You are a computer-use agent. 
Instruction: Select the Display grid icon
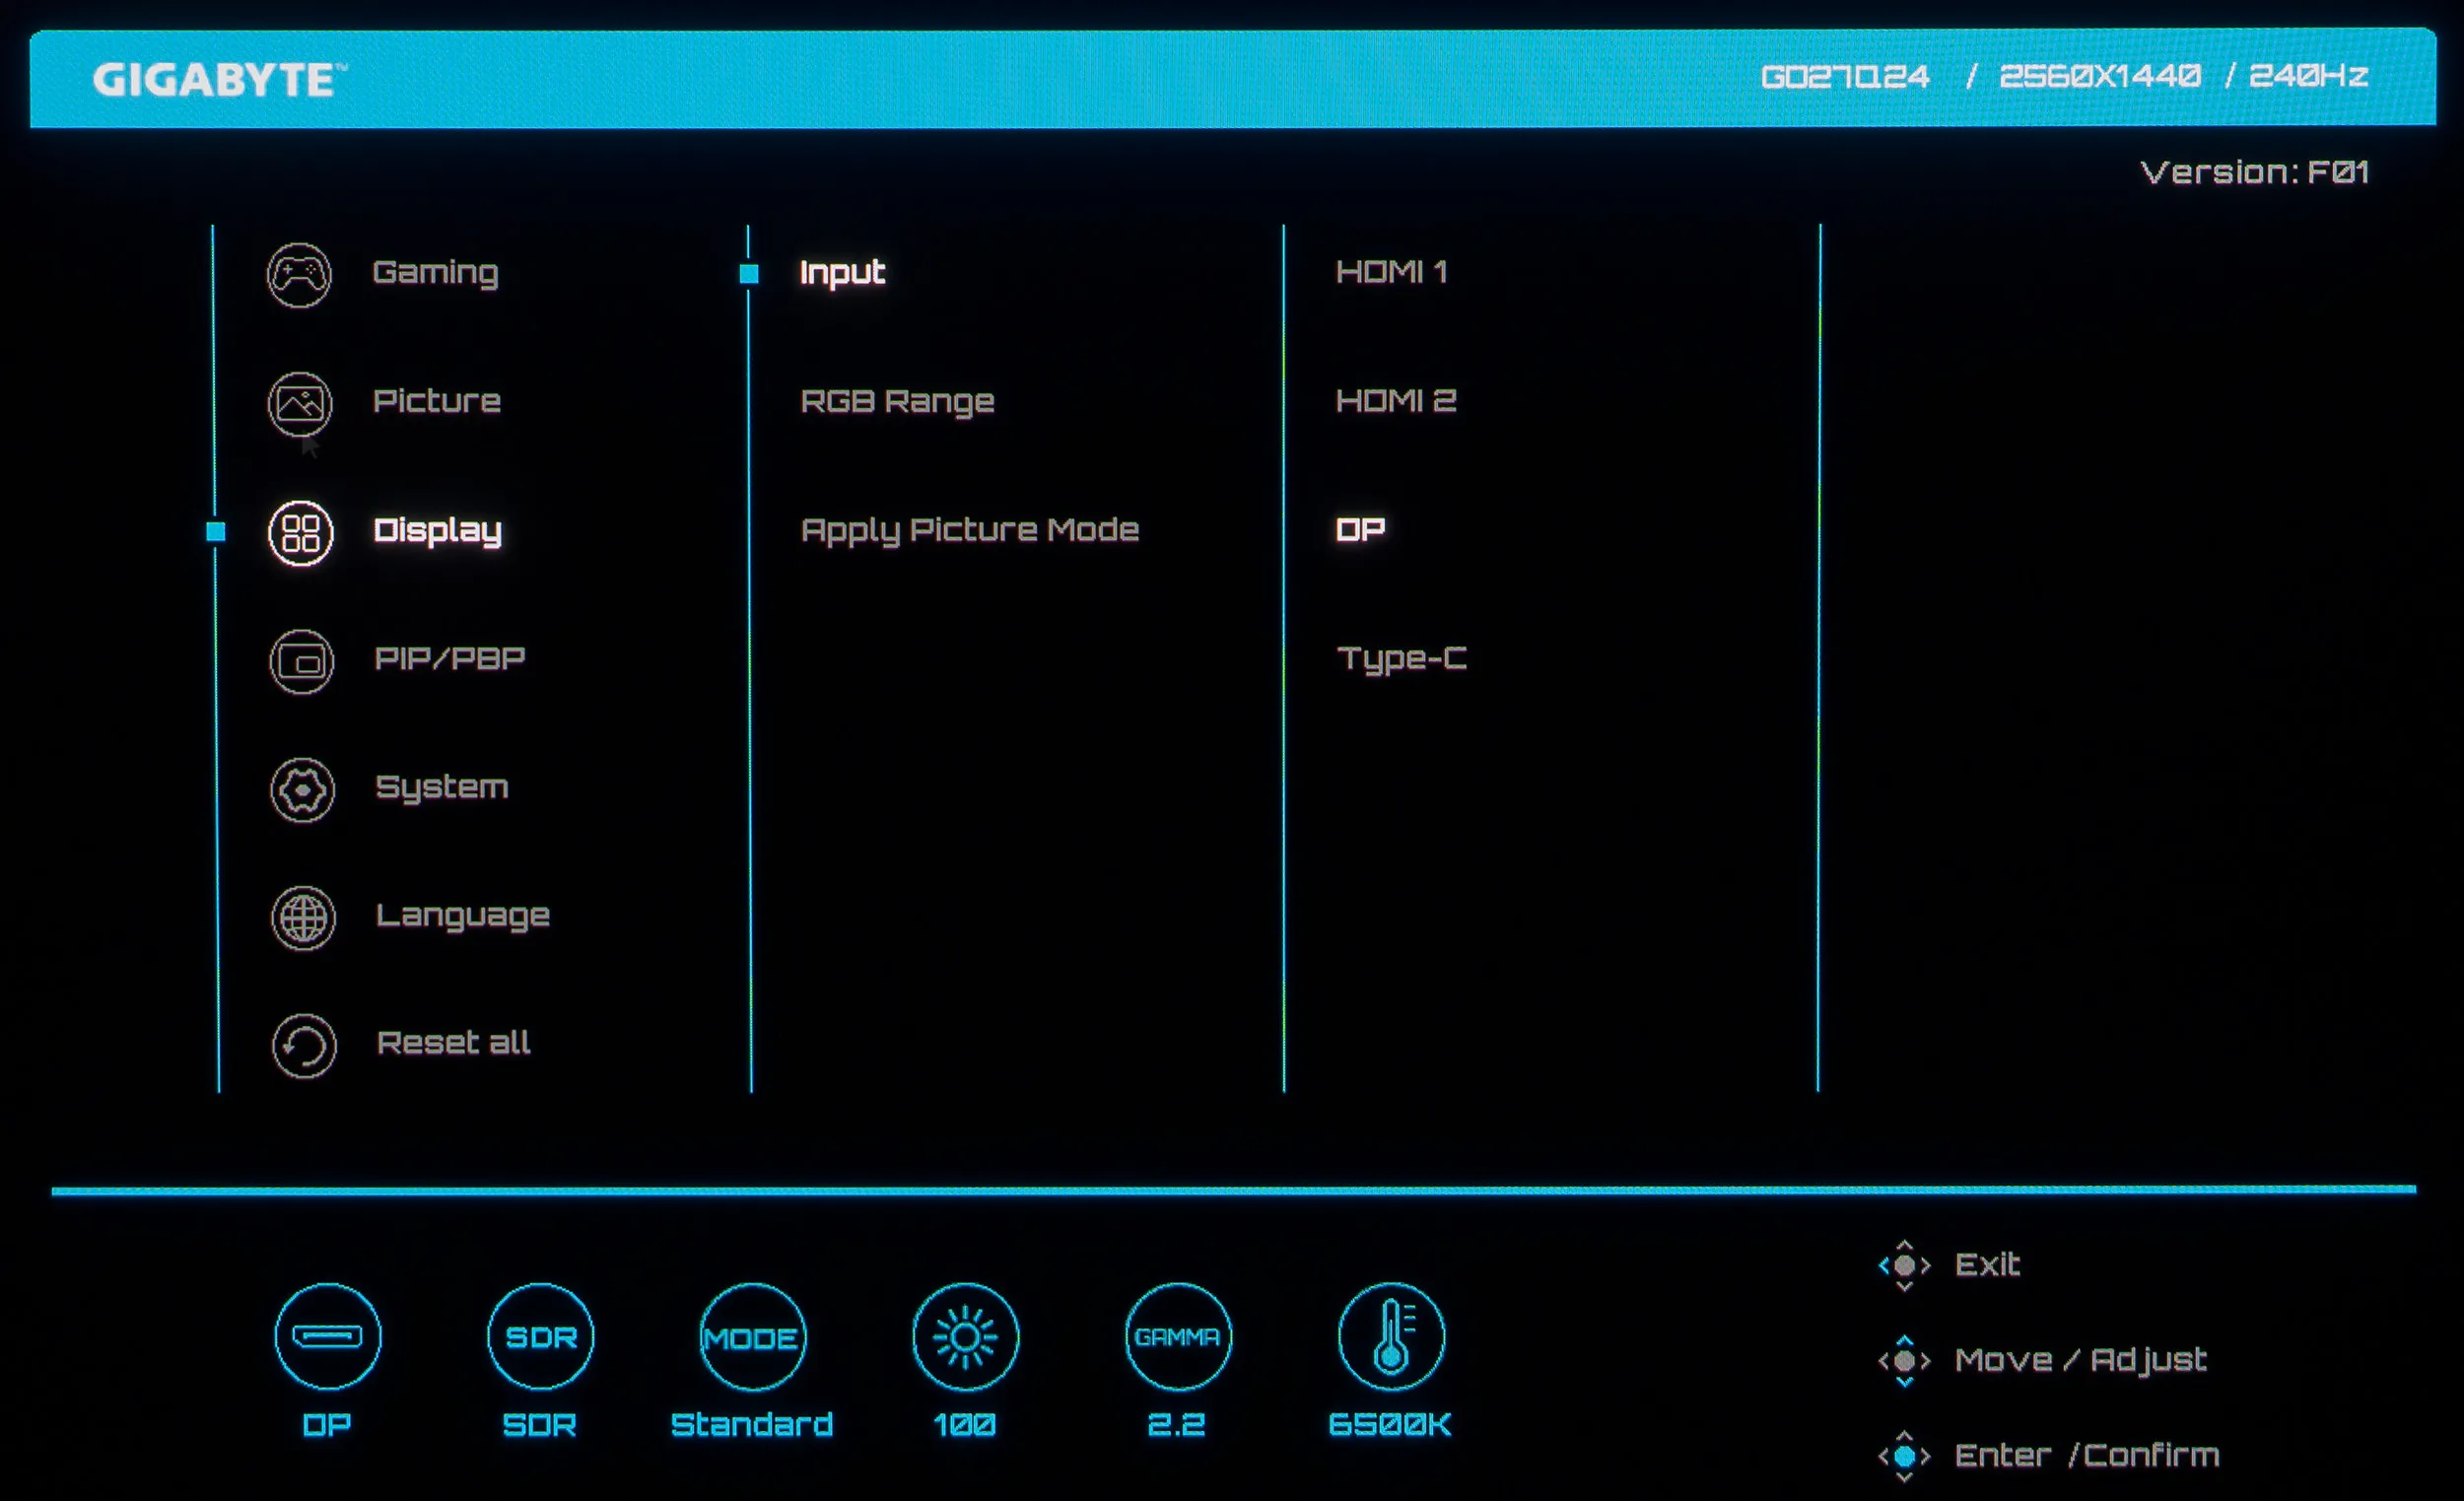(x=301, y=532)
